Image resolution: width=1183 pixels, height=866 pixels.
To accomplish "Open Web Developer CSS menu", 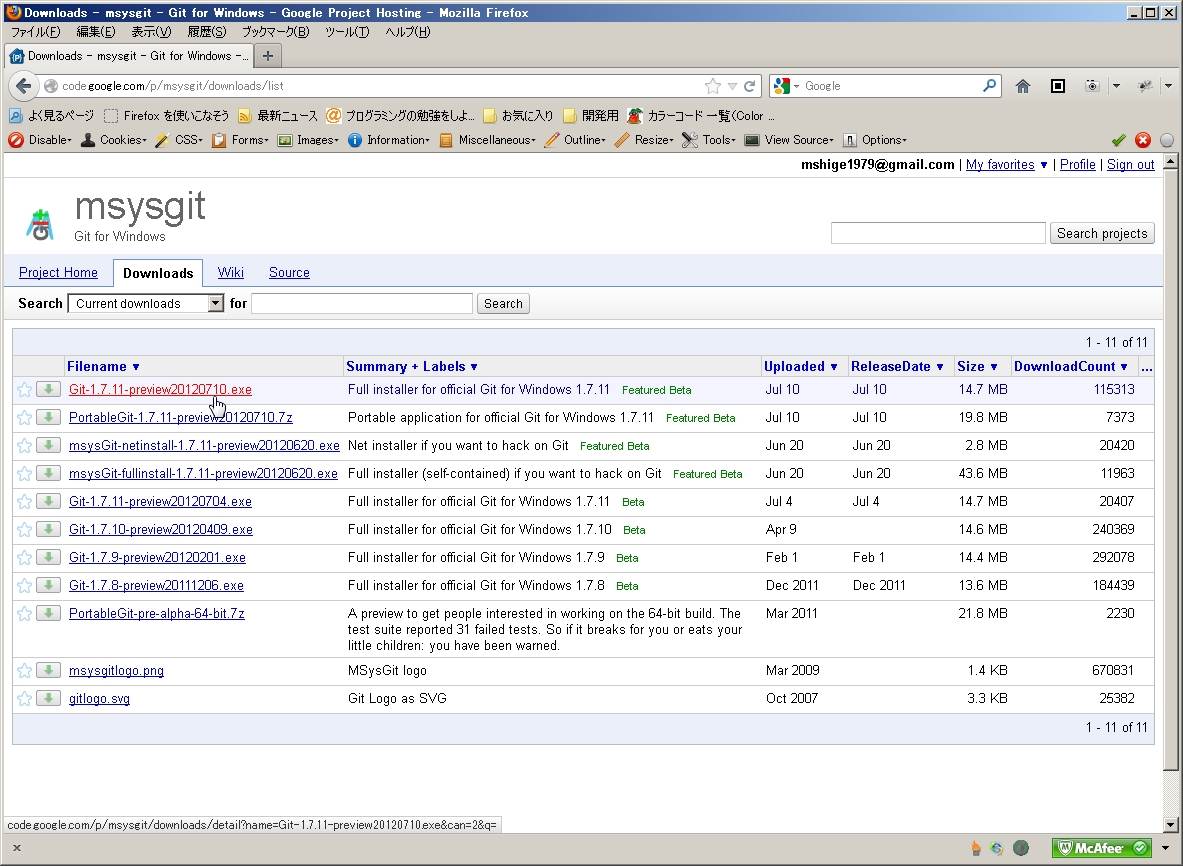I will (x=179, y=140).
